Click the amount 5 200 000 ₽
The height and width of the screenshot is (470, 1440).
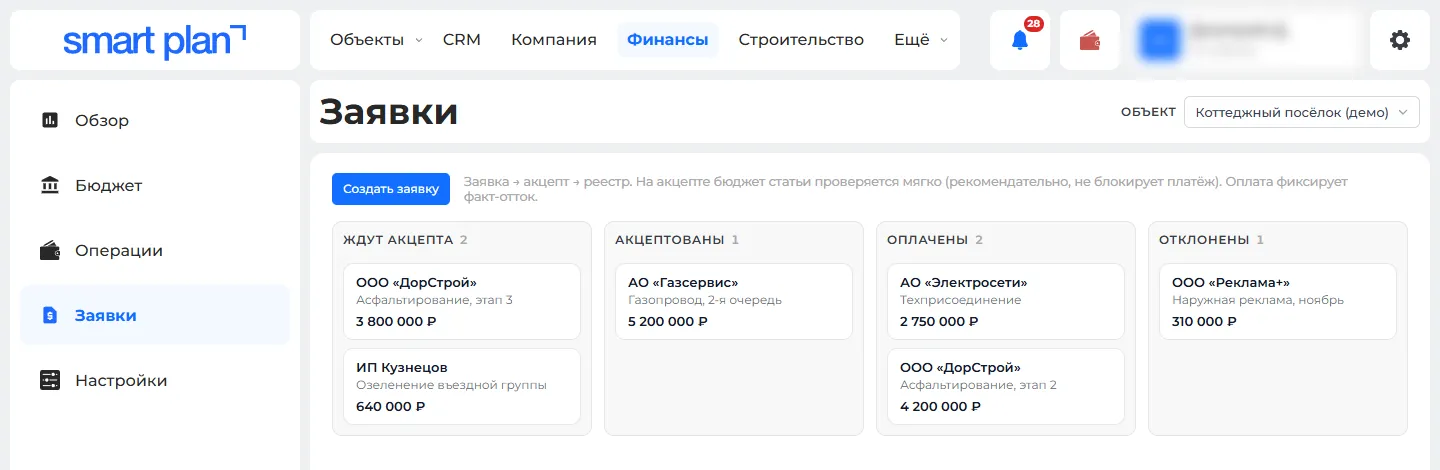coord(668,322)
